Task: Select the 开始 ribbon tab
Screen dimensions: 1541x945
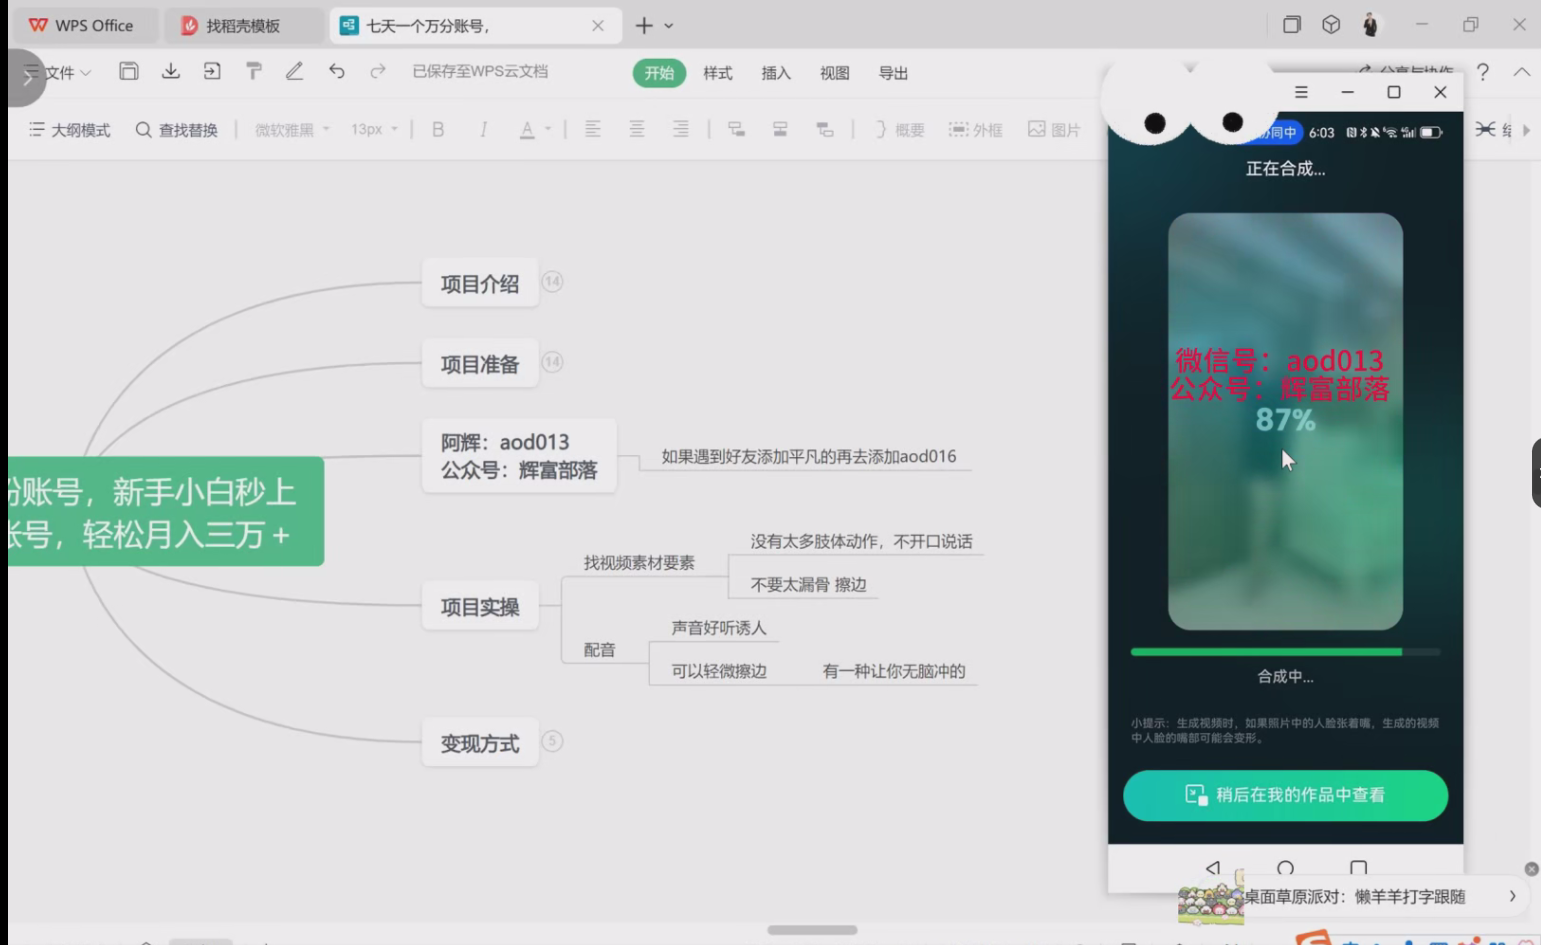Action: (x=659, y=73)
